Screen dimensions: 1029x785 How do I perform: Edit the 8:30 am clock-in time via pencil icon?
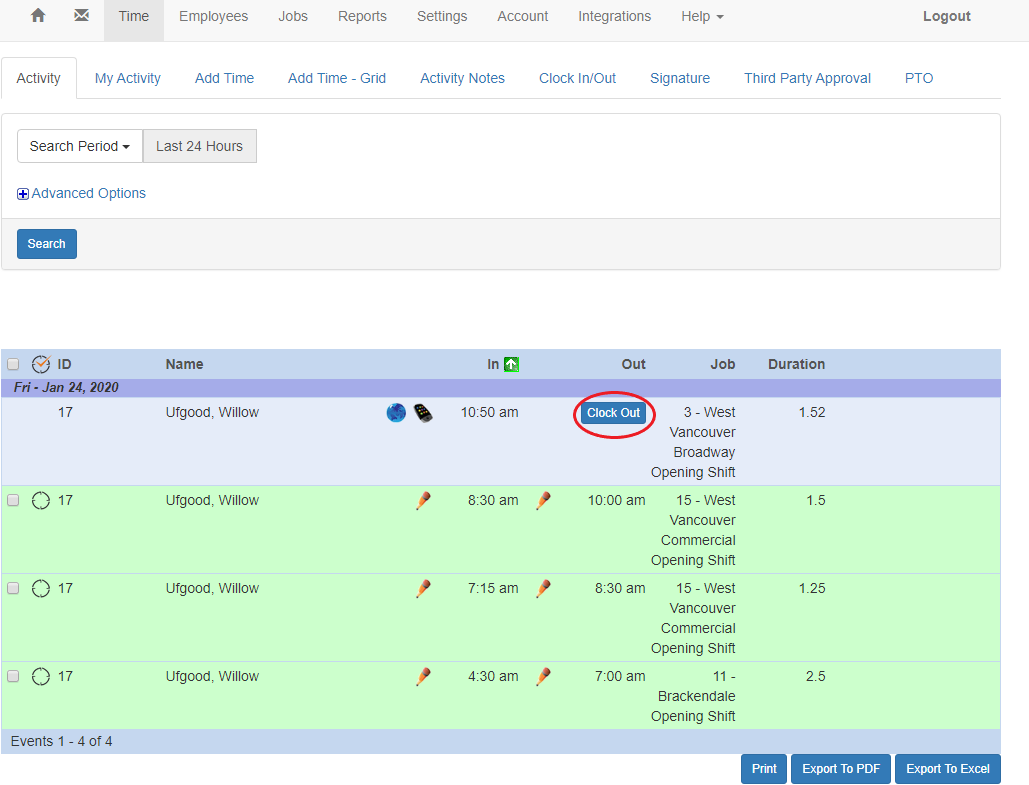click(x=423, y=500)
